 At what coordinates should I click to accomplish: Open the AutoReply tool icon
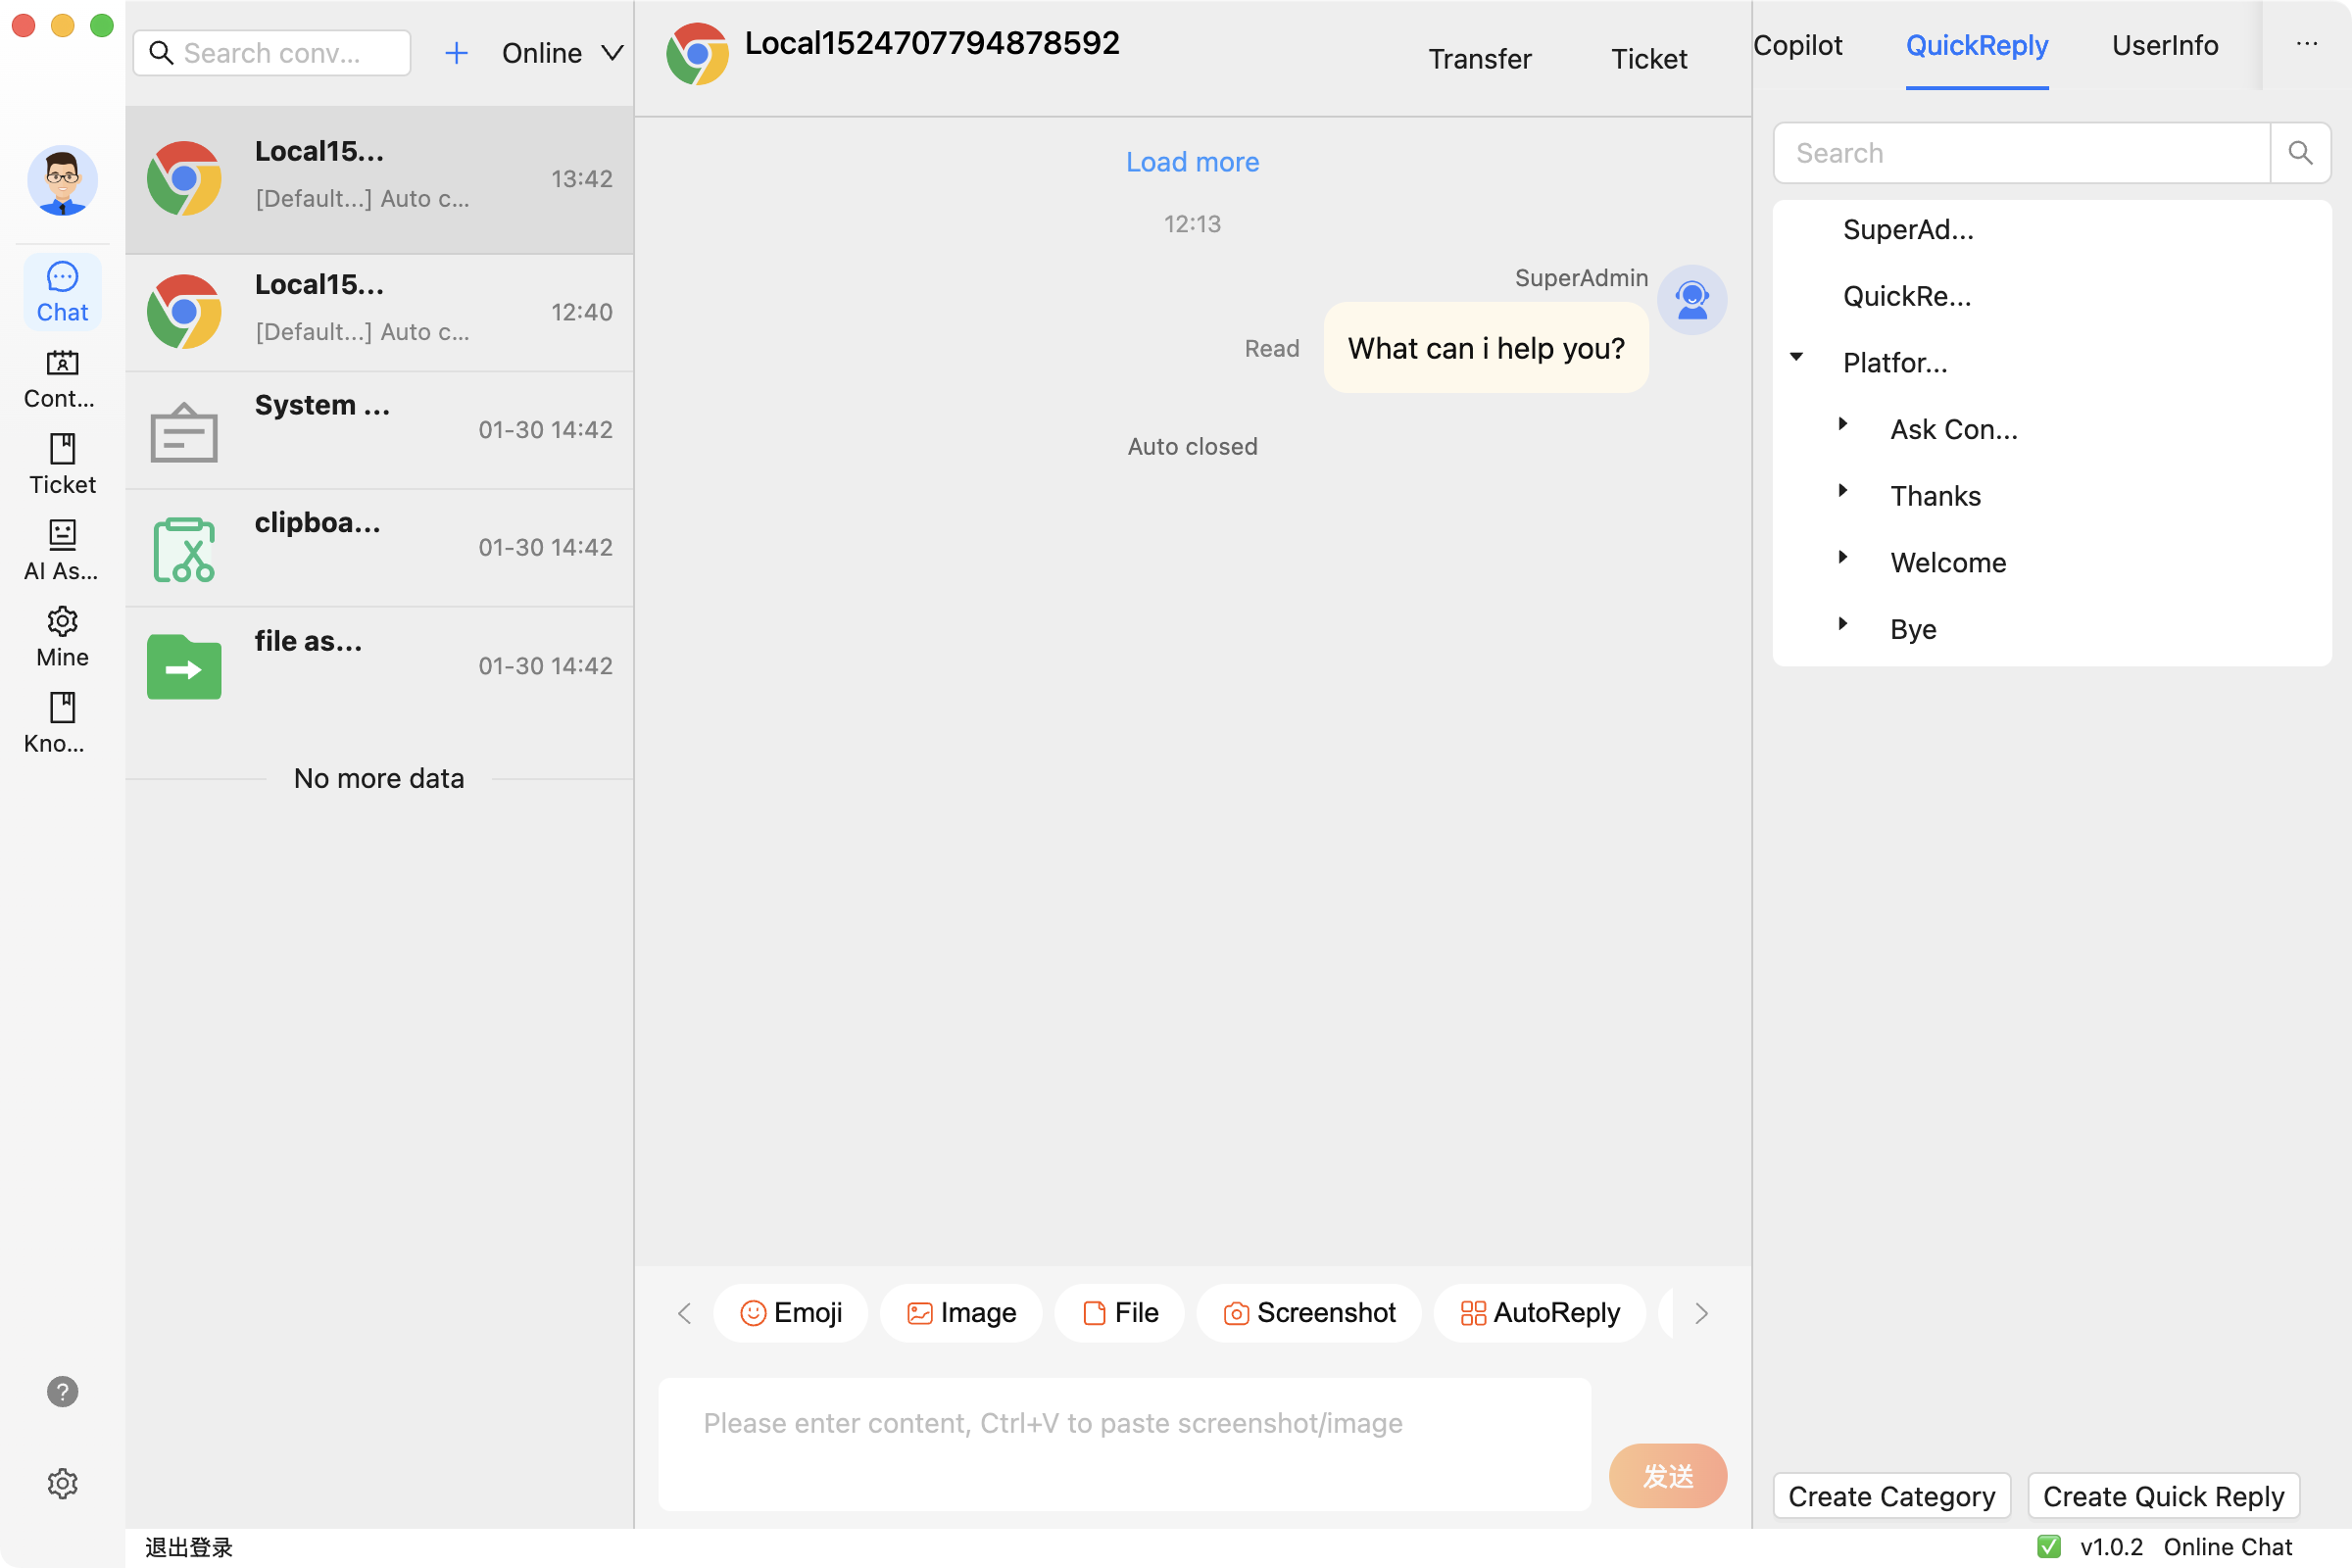(1472, 1313)
